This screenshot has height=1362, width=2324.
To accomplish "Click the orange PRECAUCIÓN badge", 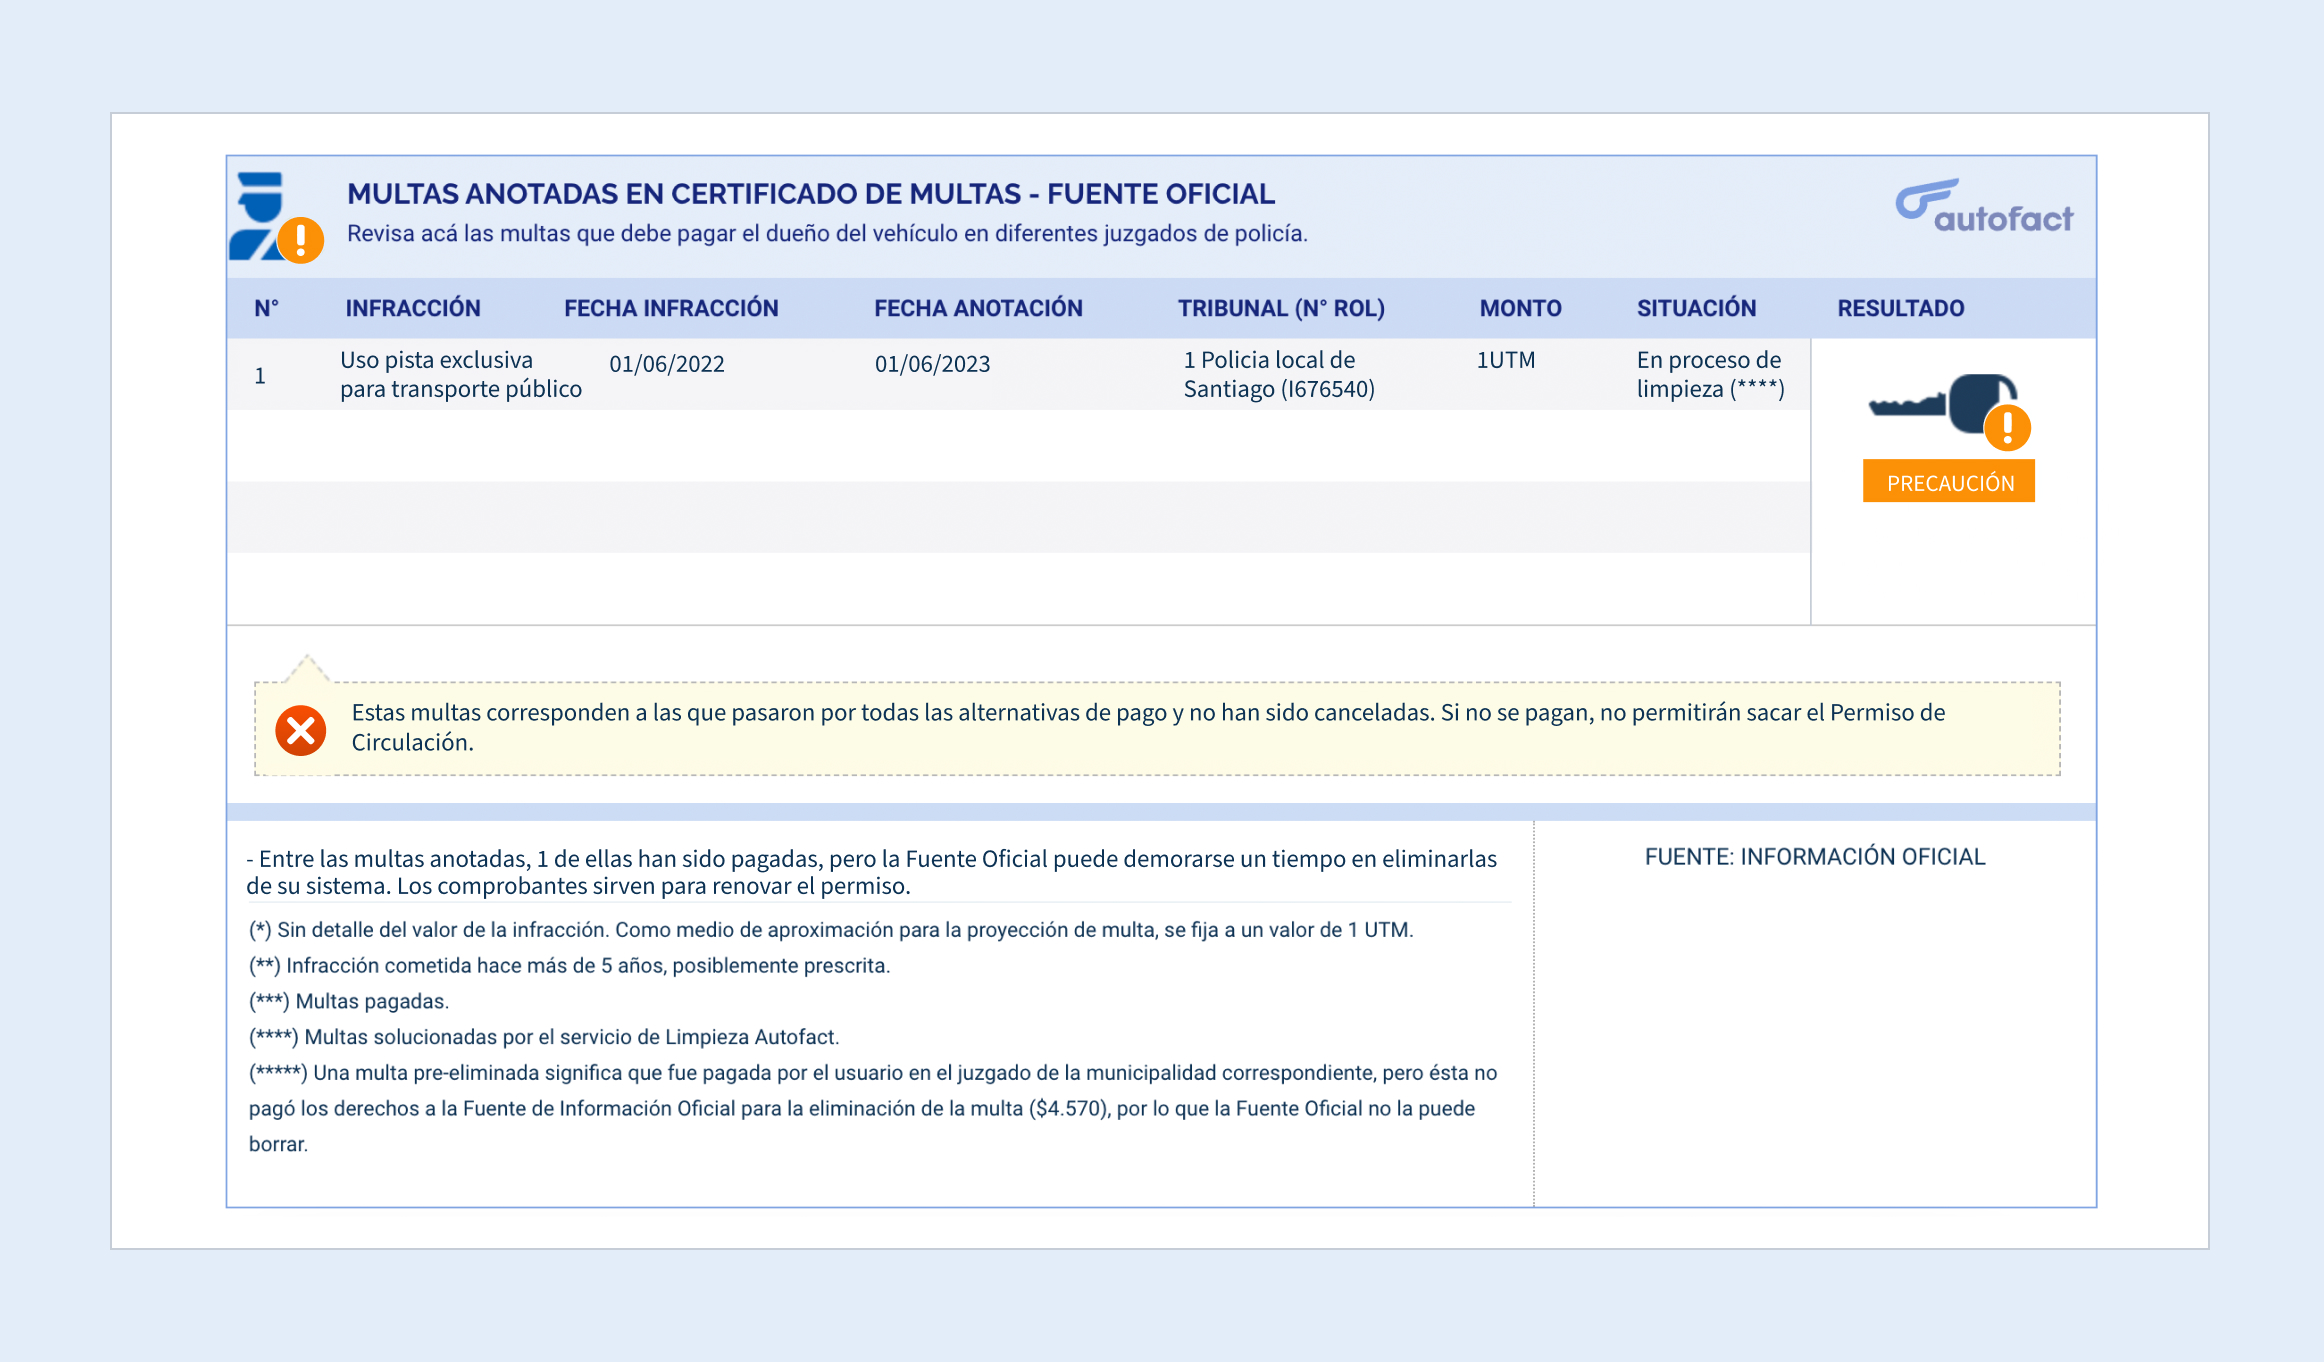I will pos(1948,482).
